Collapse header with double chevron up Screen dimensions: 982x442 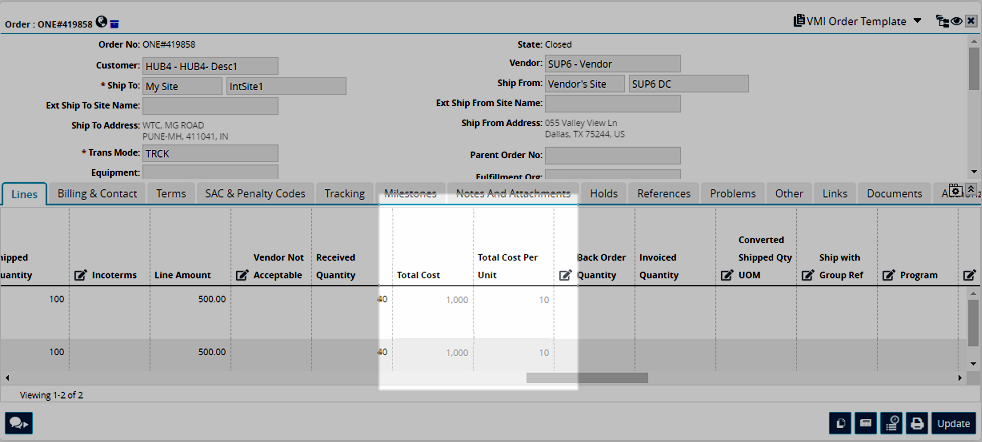(x=971, y=190)
